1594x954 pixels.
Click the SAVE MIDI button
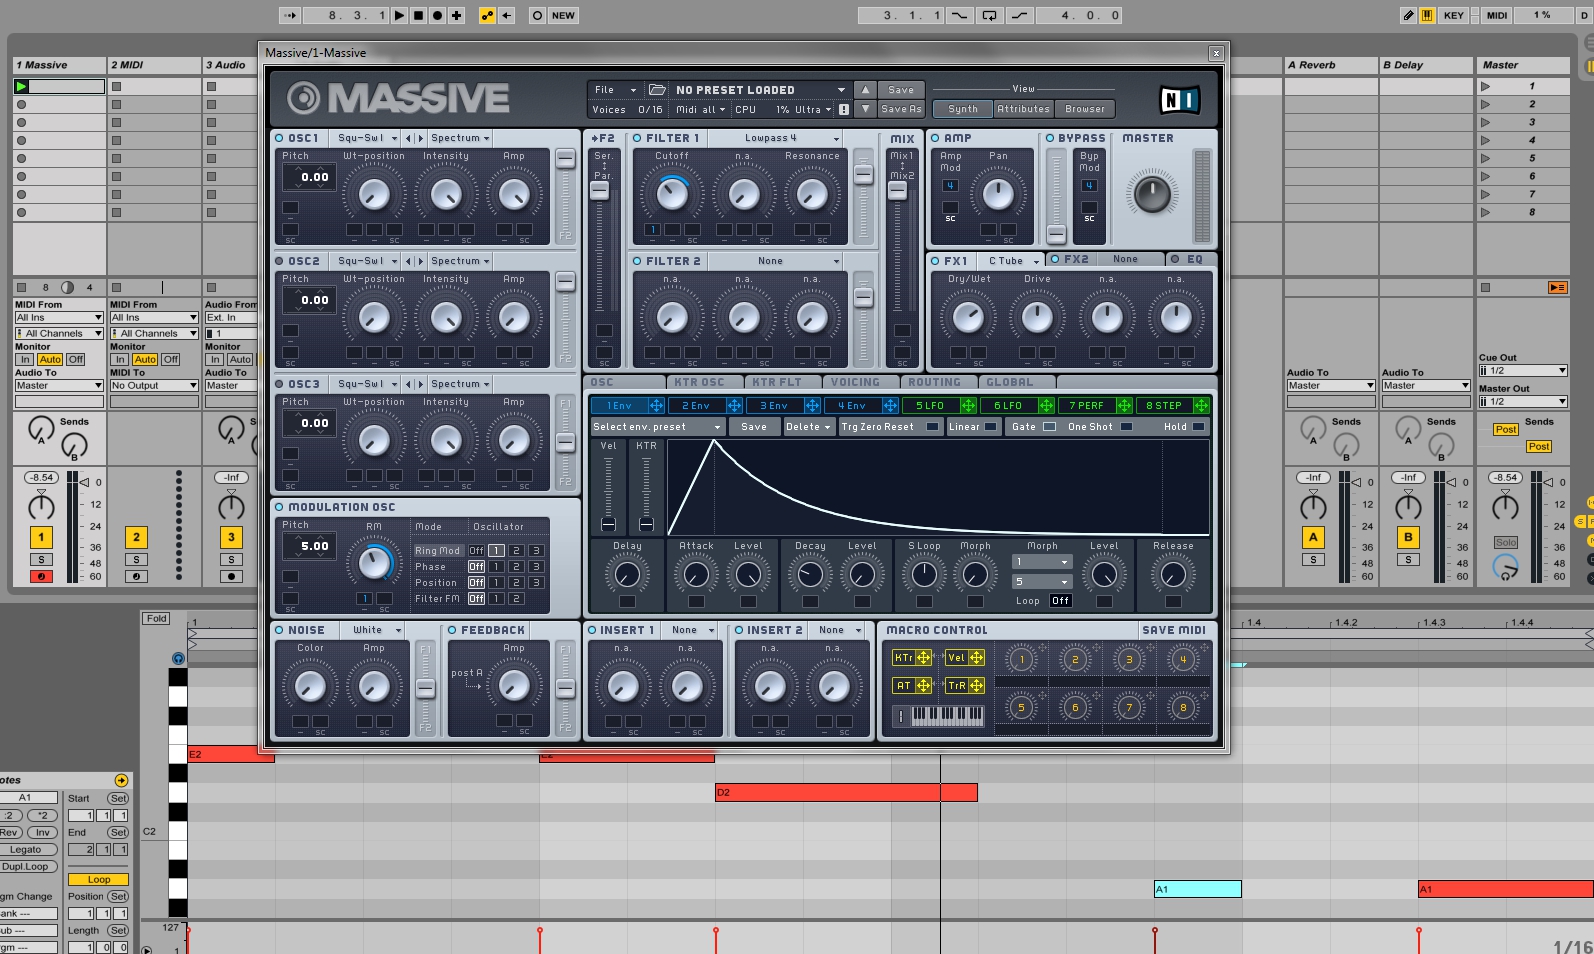[1173, 630]
